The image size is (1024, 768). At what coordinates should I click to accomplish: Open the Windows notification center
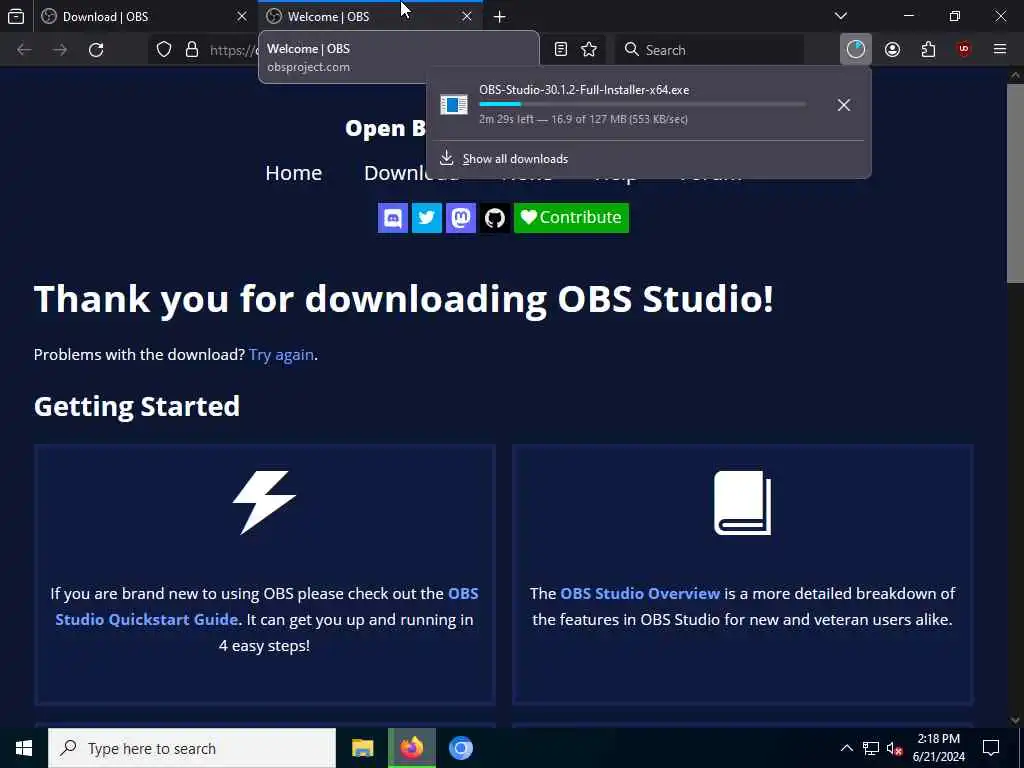point(991,748)
